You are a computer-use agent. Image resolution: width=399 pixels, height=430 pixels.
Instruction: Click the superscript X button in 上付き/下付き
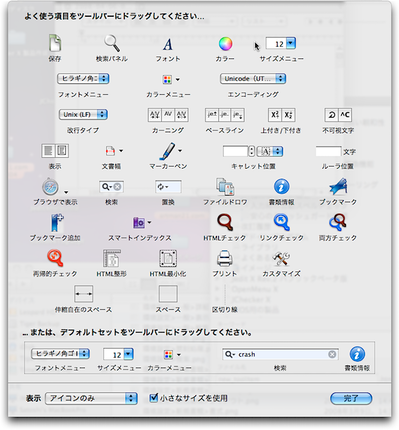pyautogui.click(x=275, y=115)
